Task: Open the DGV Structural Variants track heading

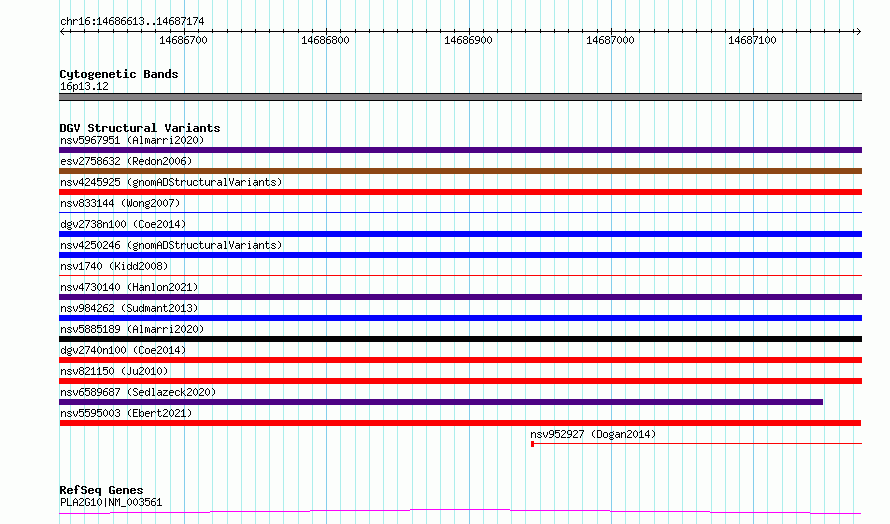Action: (x=140, y=128)
